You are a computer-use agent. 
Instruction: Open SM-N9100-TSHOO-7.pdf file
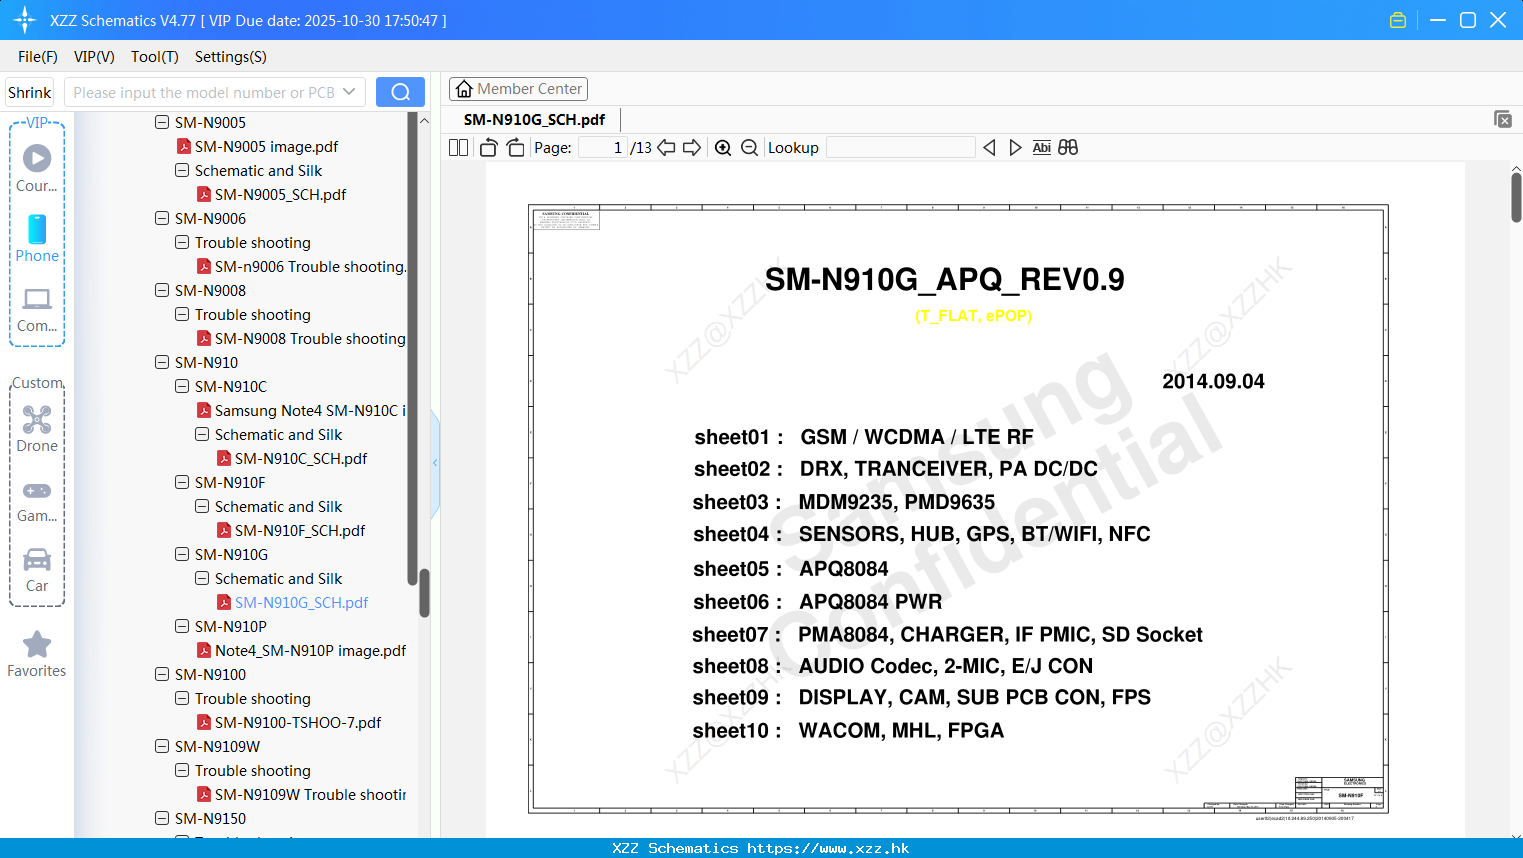pos(298,722)
